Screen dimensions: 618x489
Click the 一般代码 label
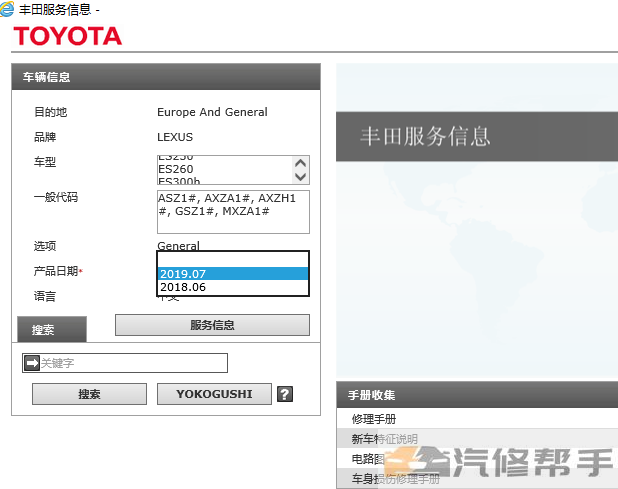click(56, 197)
